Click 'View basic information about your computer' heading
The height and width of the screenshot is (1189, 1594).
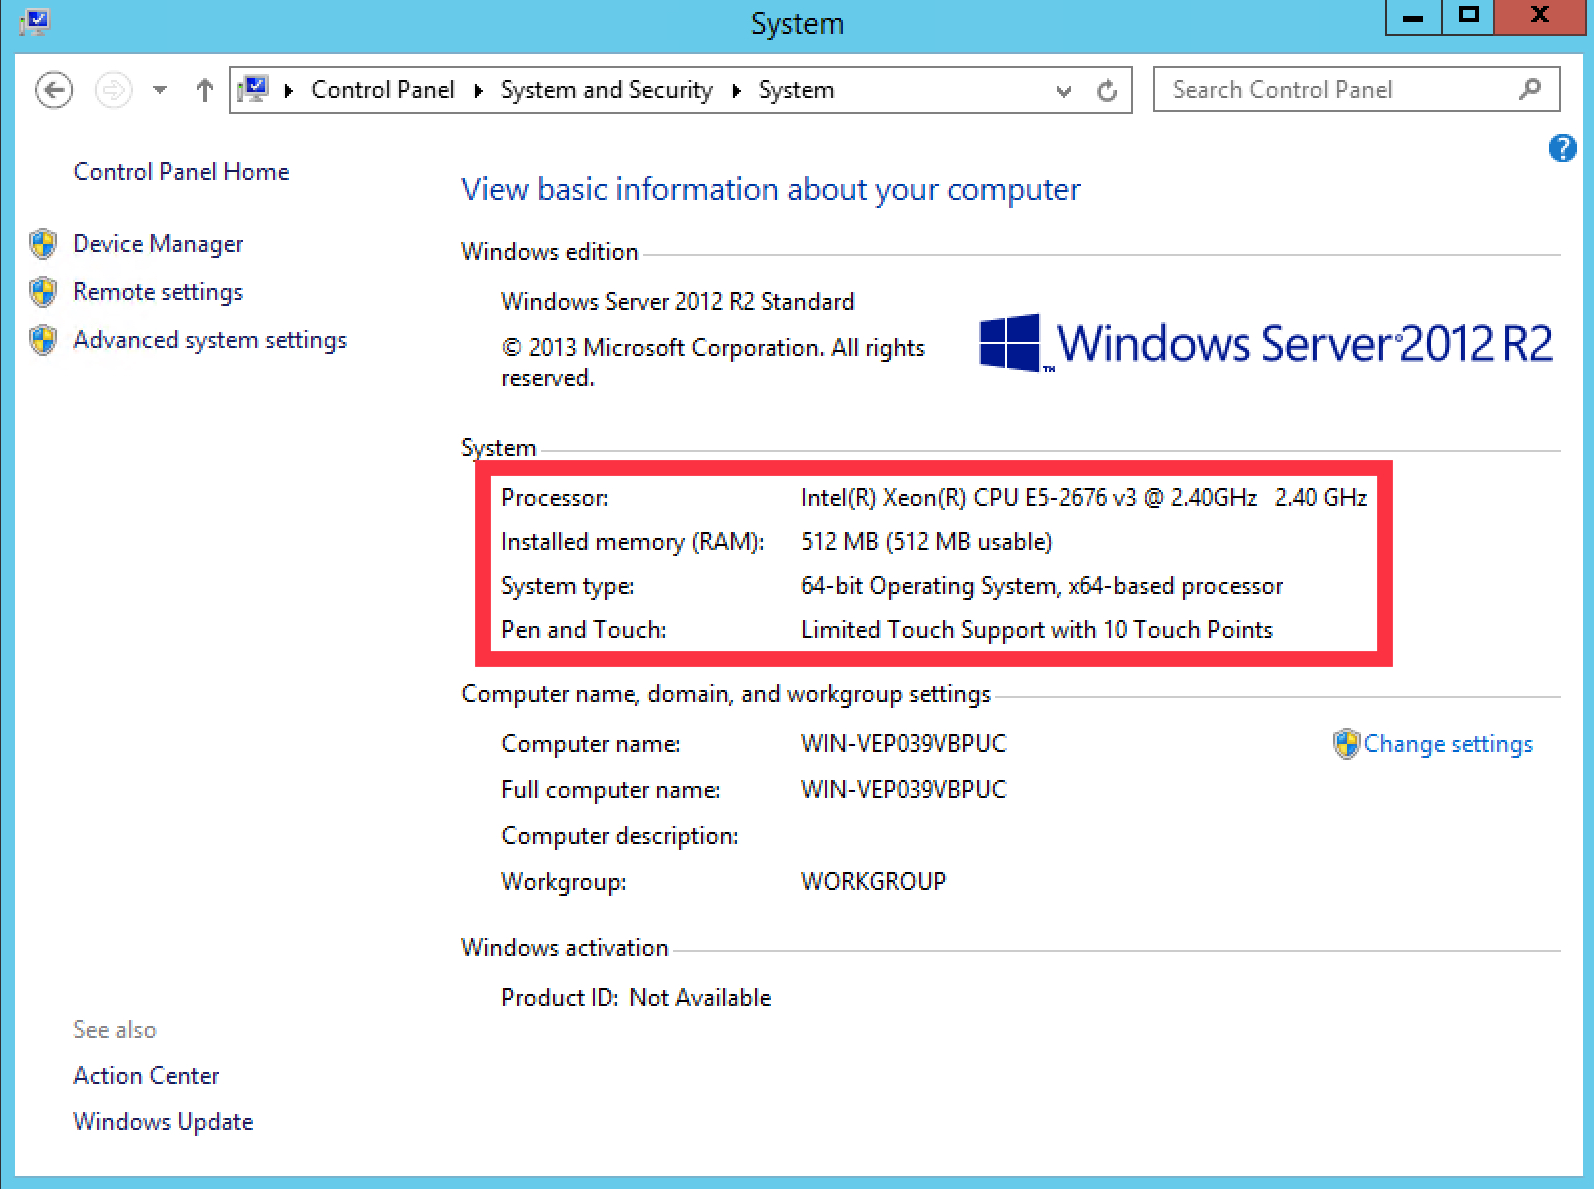click(771, 190)
